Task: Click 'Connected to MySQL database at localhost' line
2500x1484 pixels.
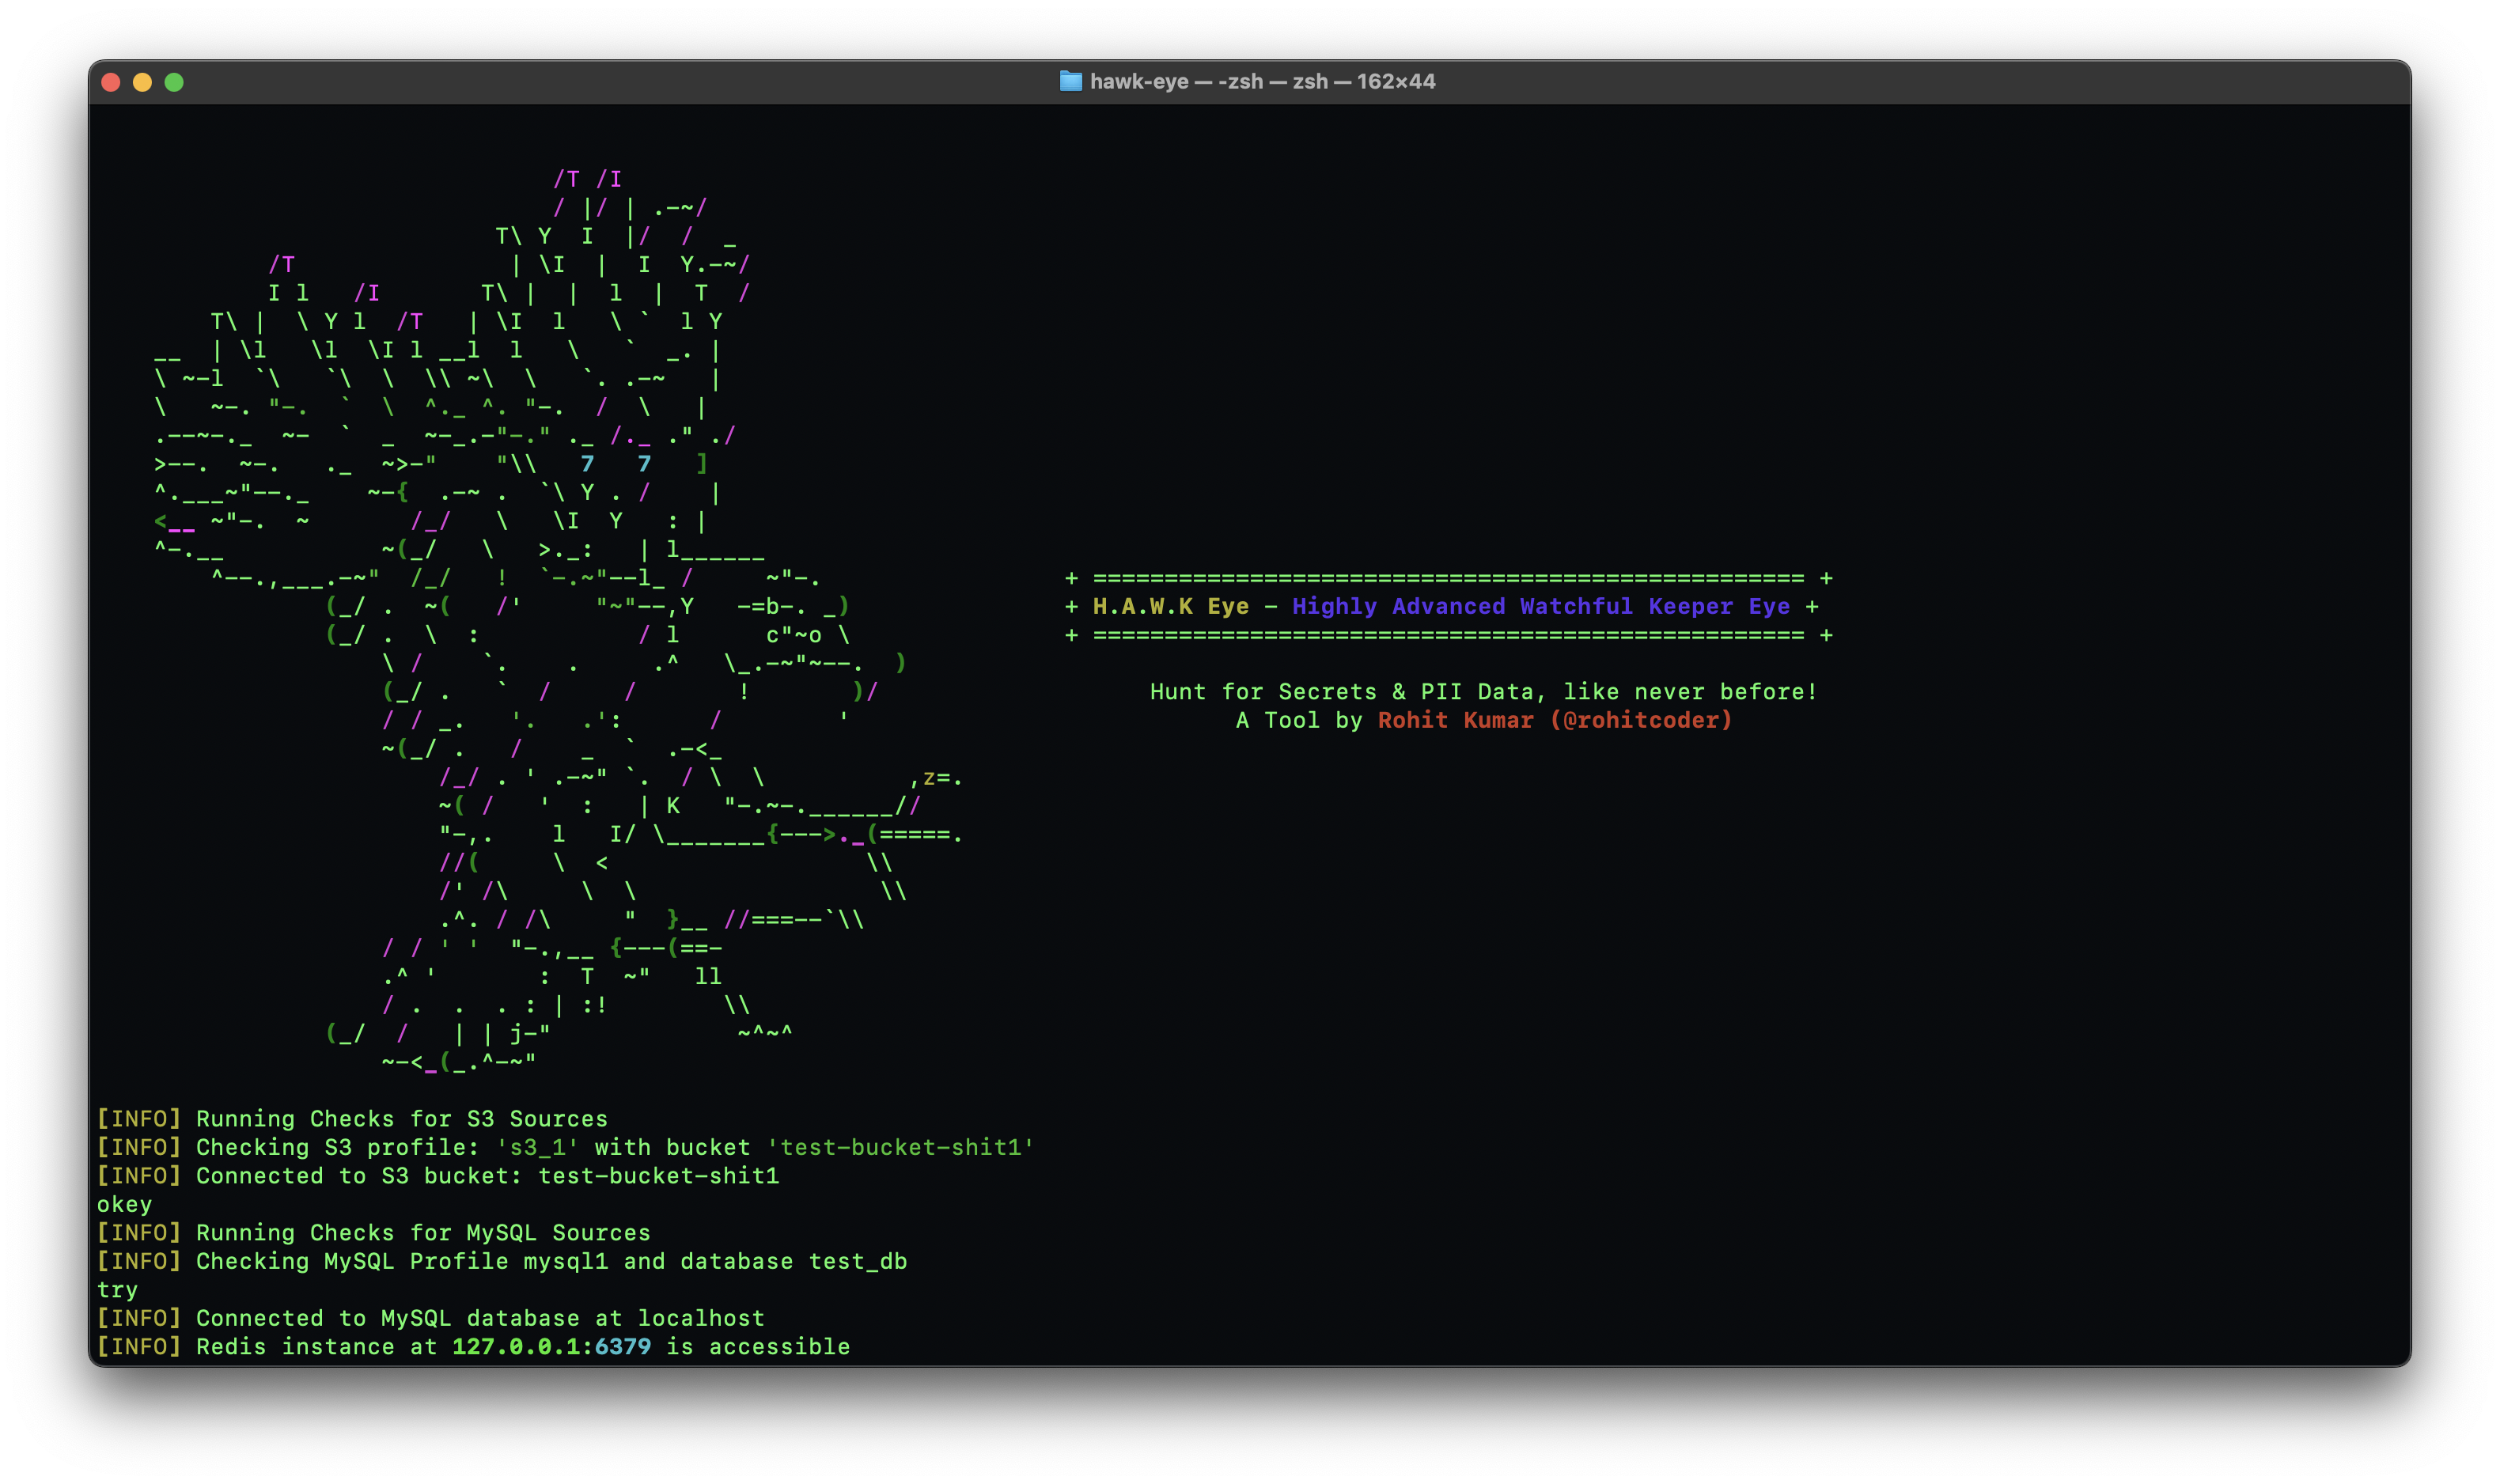Action: [x=480, y=1318]
